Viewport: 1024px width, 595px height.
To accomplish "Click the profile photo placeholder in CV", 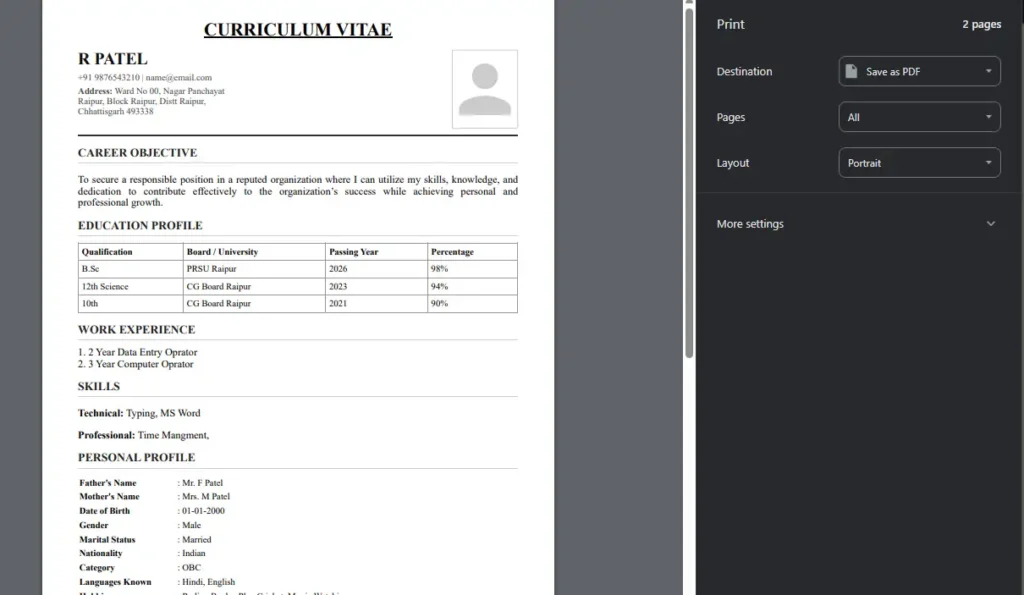I will tap(485, 89).
